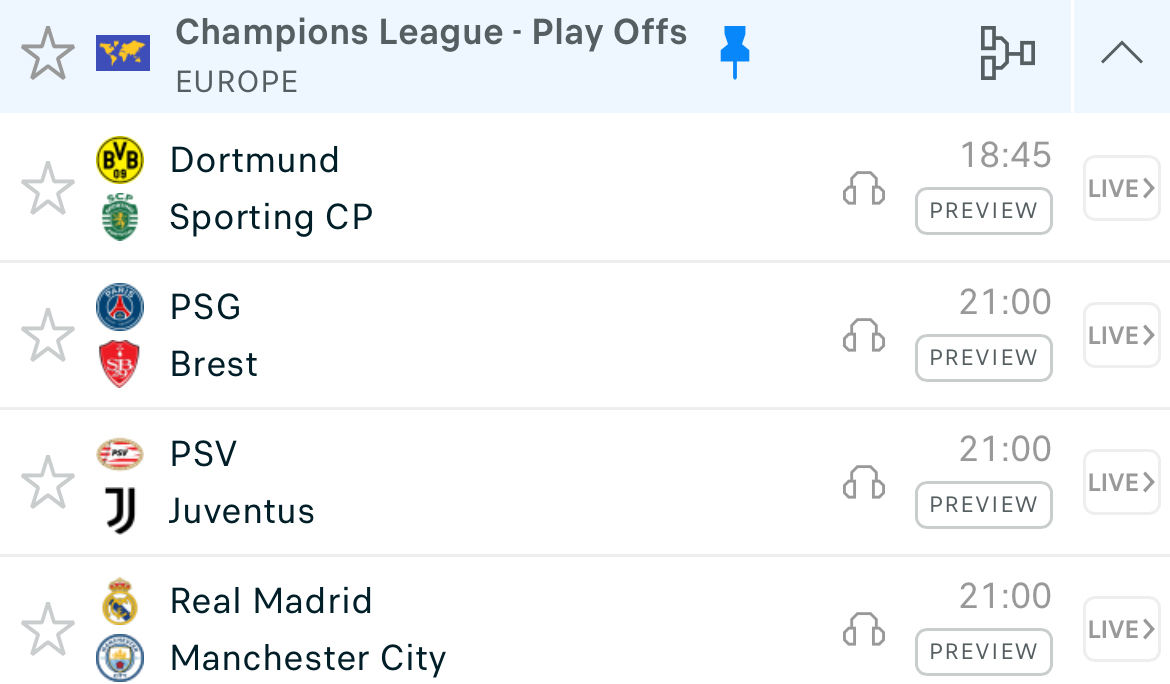Open PREVIEW for Real Madrid vs Manchester City
The width and height of the screenshot is (1170, 684).
click(983, 652)
